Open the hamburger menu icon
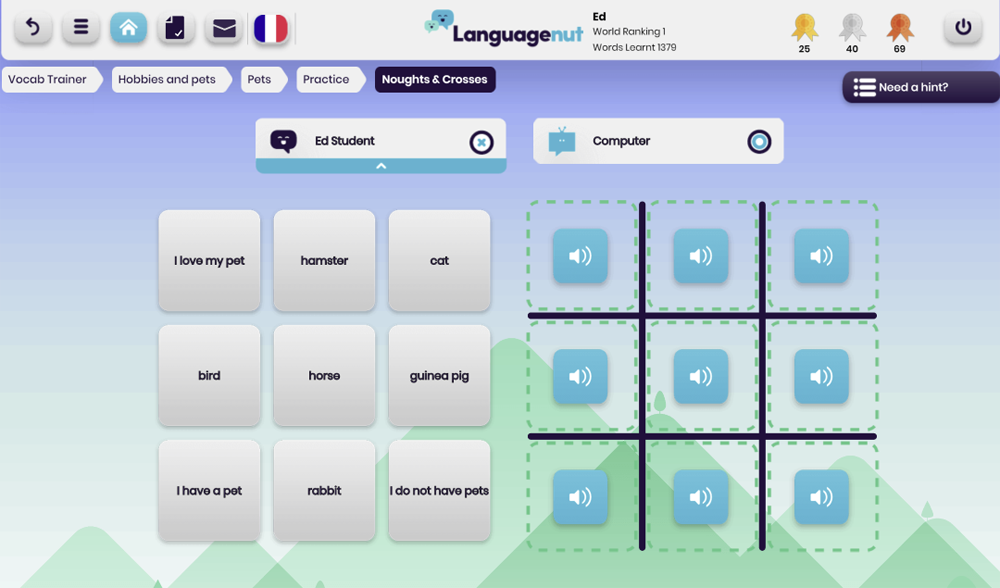This screenshot has width=1000, height=588. point(81,27)
